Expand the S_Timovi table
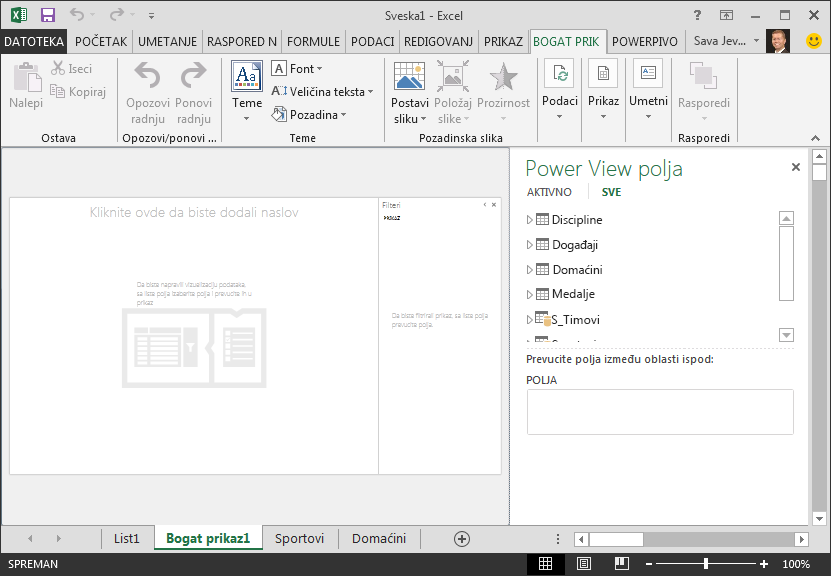Screen dimensions: 831x576 tap(529, 320)
